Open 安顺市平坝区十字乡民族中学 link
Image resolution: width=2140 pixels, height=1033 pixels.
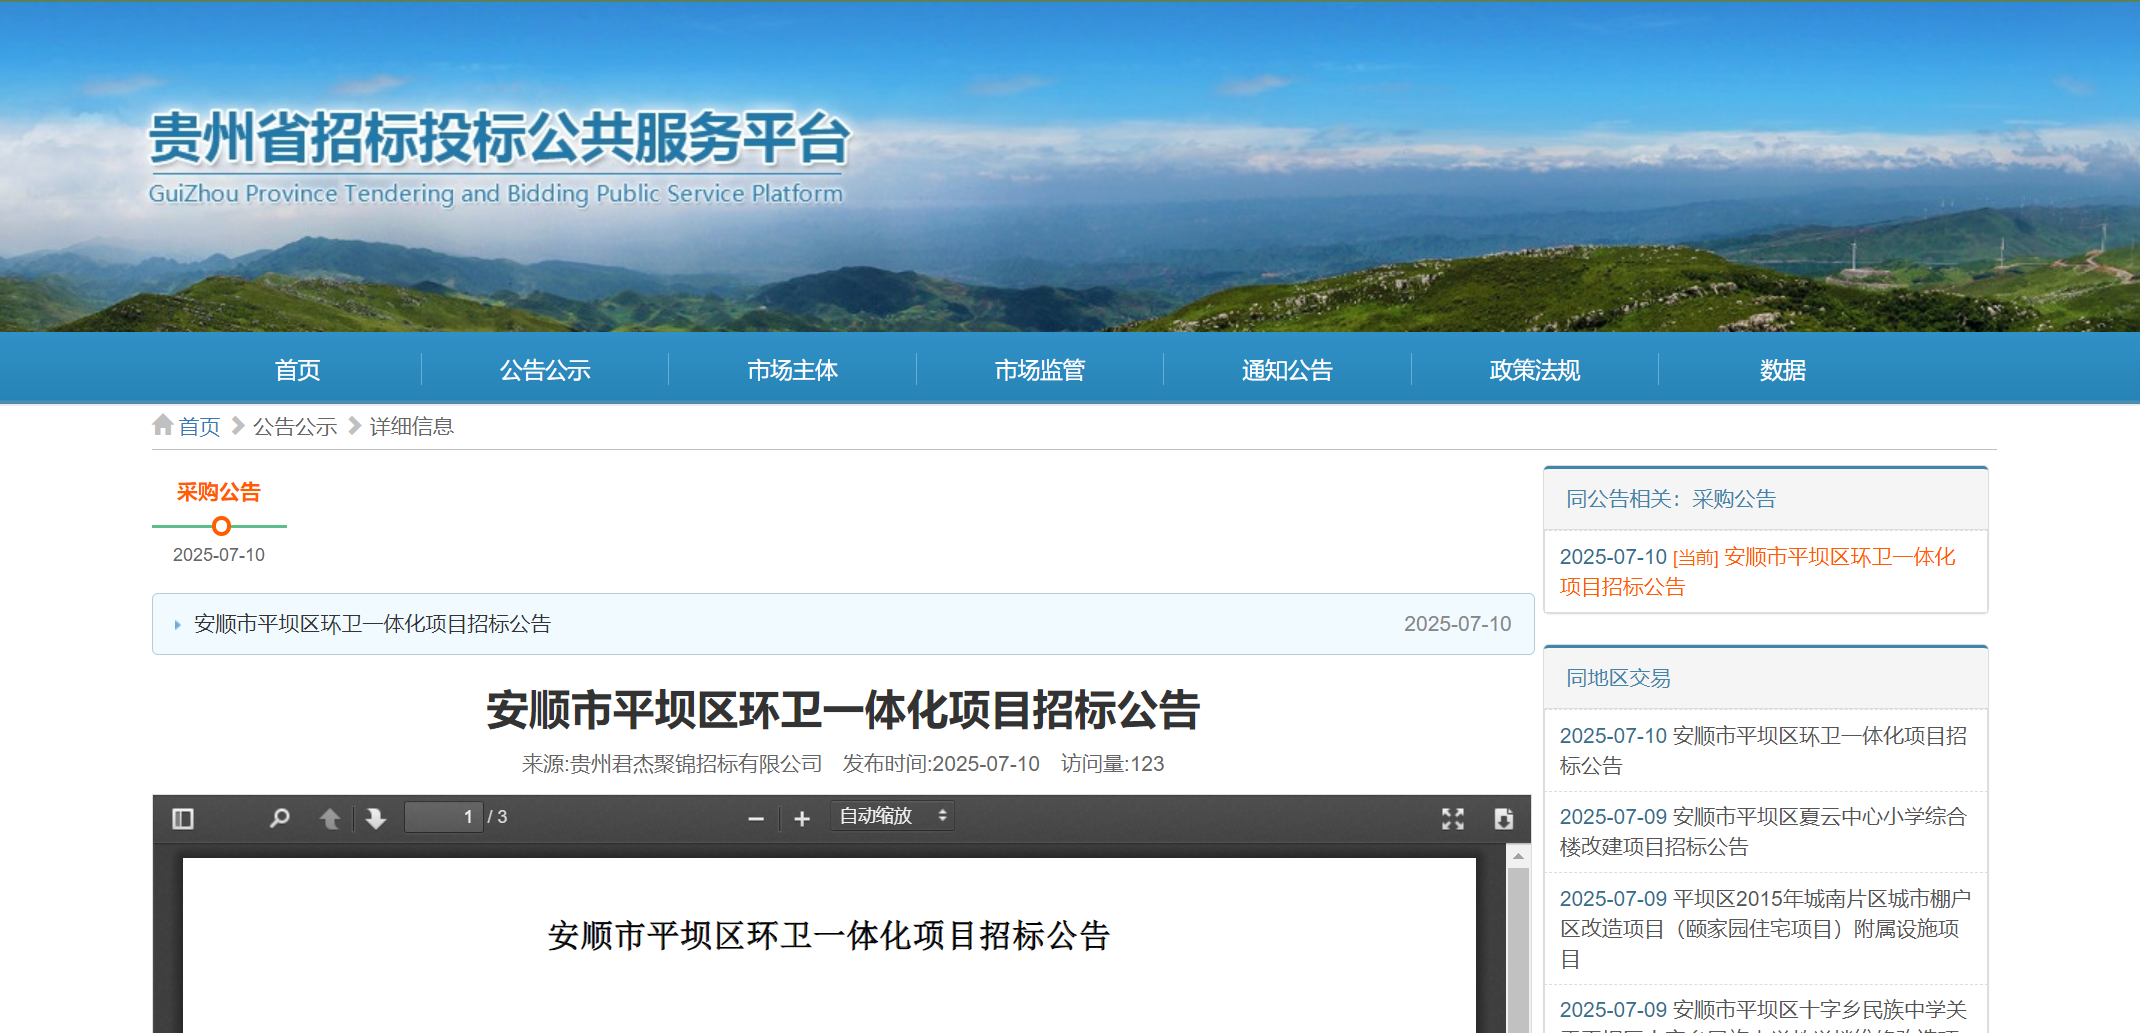[1763, 1015]
